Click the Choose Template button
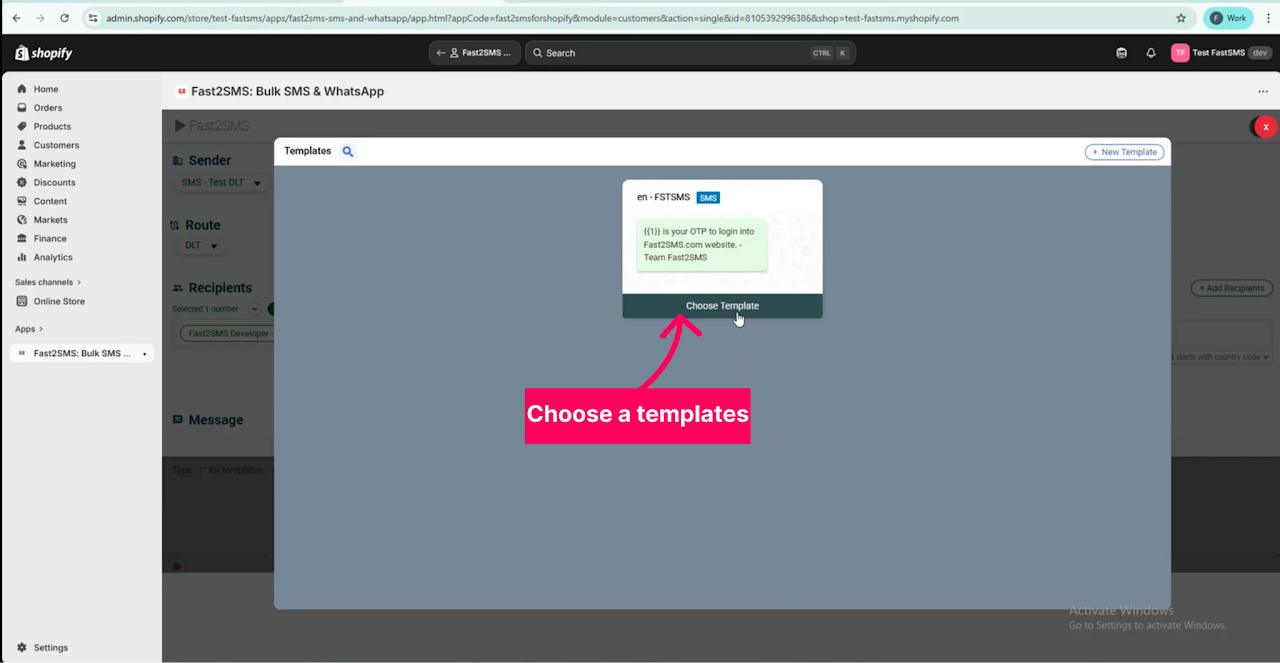 pyautogui.click(x=722, y=306)
